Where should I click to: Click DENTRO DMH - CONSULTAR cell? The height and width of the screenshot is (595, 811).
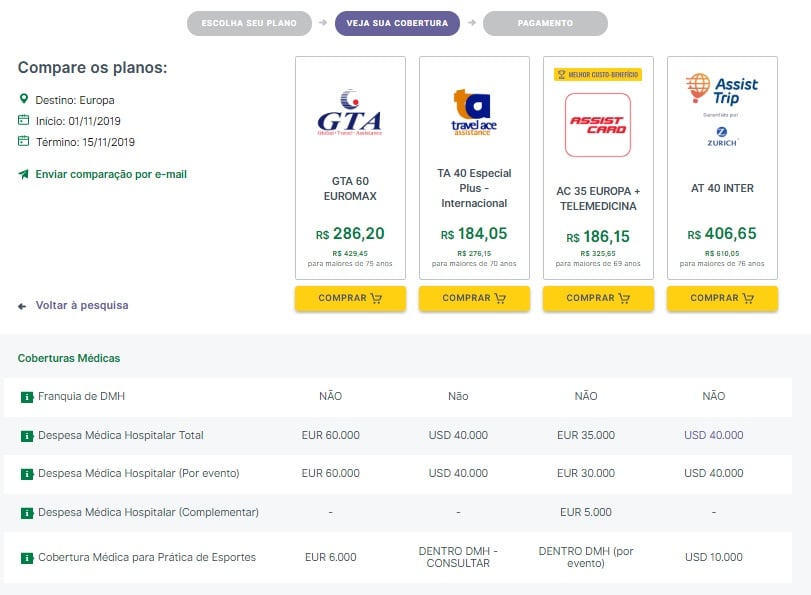tap(458, 557)
